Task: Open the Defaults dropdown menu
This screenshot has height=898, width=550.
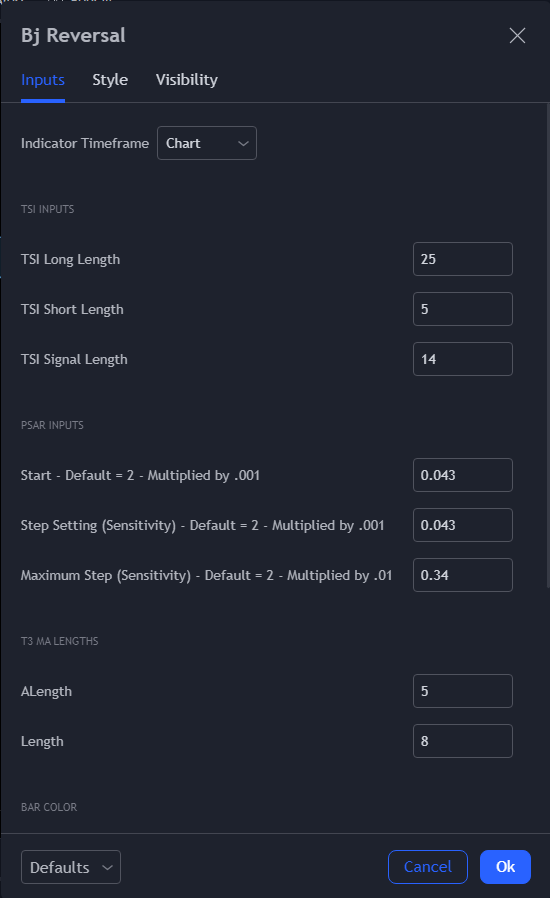Action: (71, 867)
